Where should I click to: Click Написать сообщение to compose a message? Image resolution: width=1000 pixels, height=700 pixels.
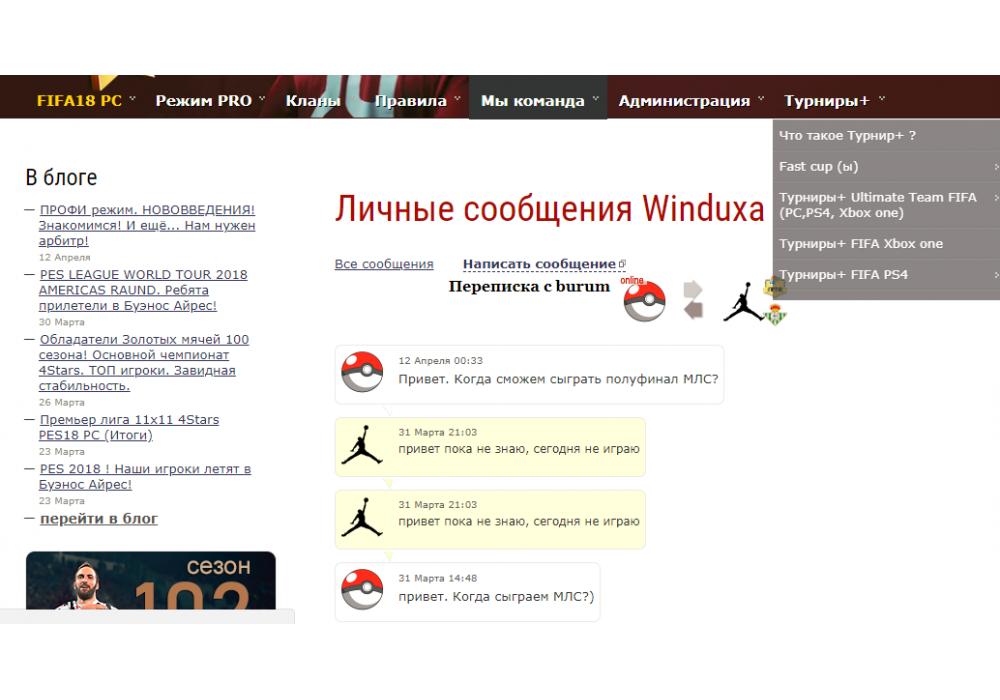[x=539, y=264]
